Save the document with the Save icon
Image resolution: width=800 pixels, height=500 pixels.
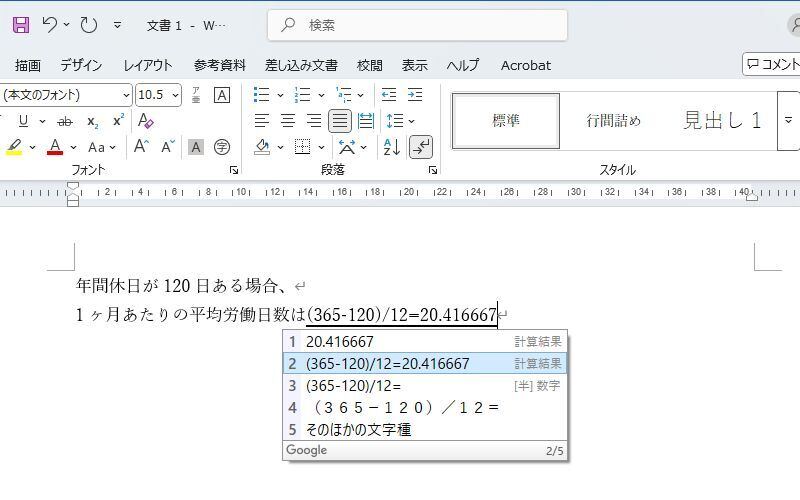pos(21,24)
